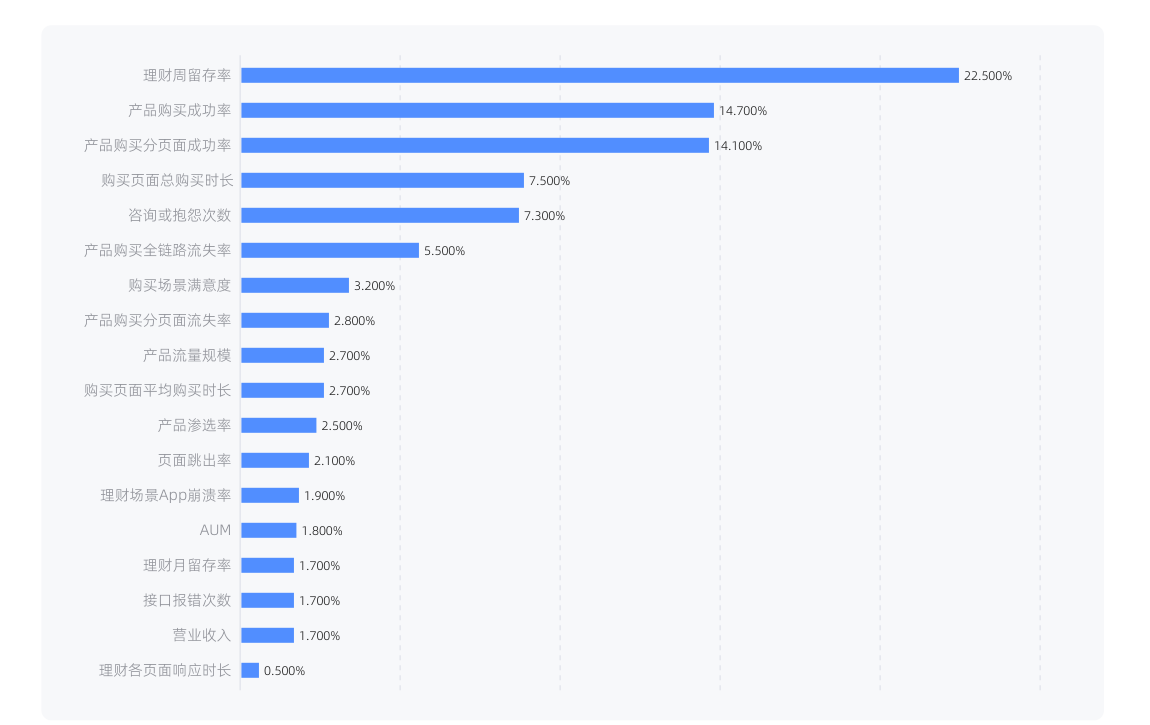Click the 咨询或抱怨次数 bar
1150x725 pixels.
point(380,216)
